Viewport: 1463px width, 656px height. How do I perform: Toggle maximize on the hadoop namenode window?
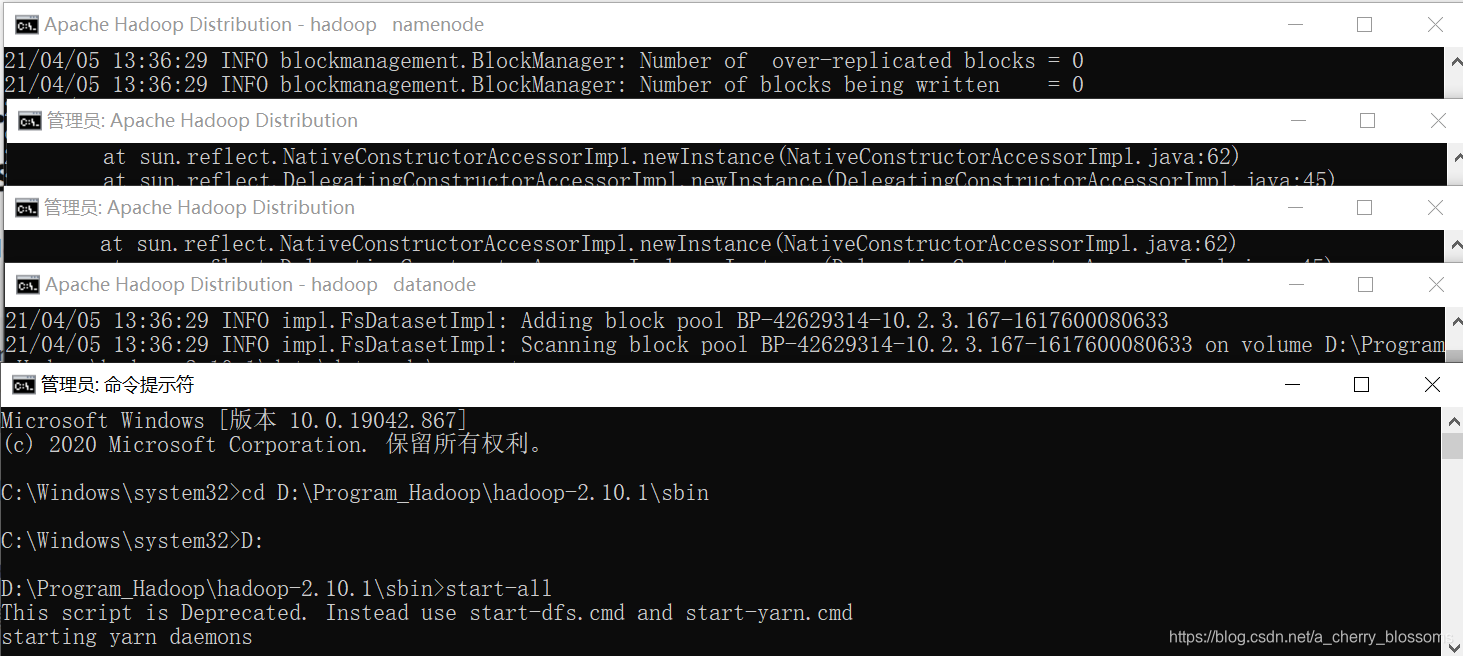click(1364, 24)
